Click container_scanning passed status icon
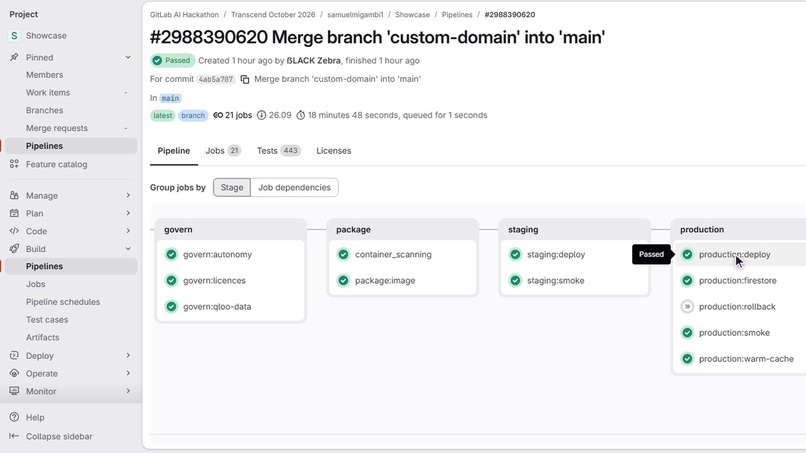 343,255
